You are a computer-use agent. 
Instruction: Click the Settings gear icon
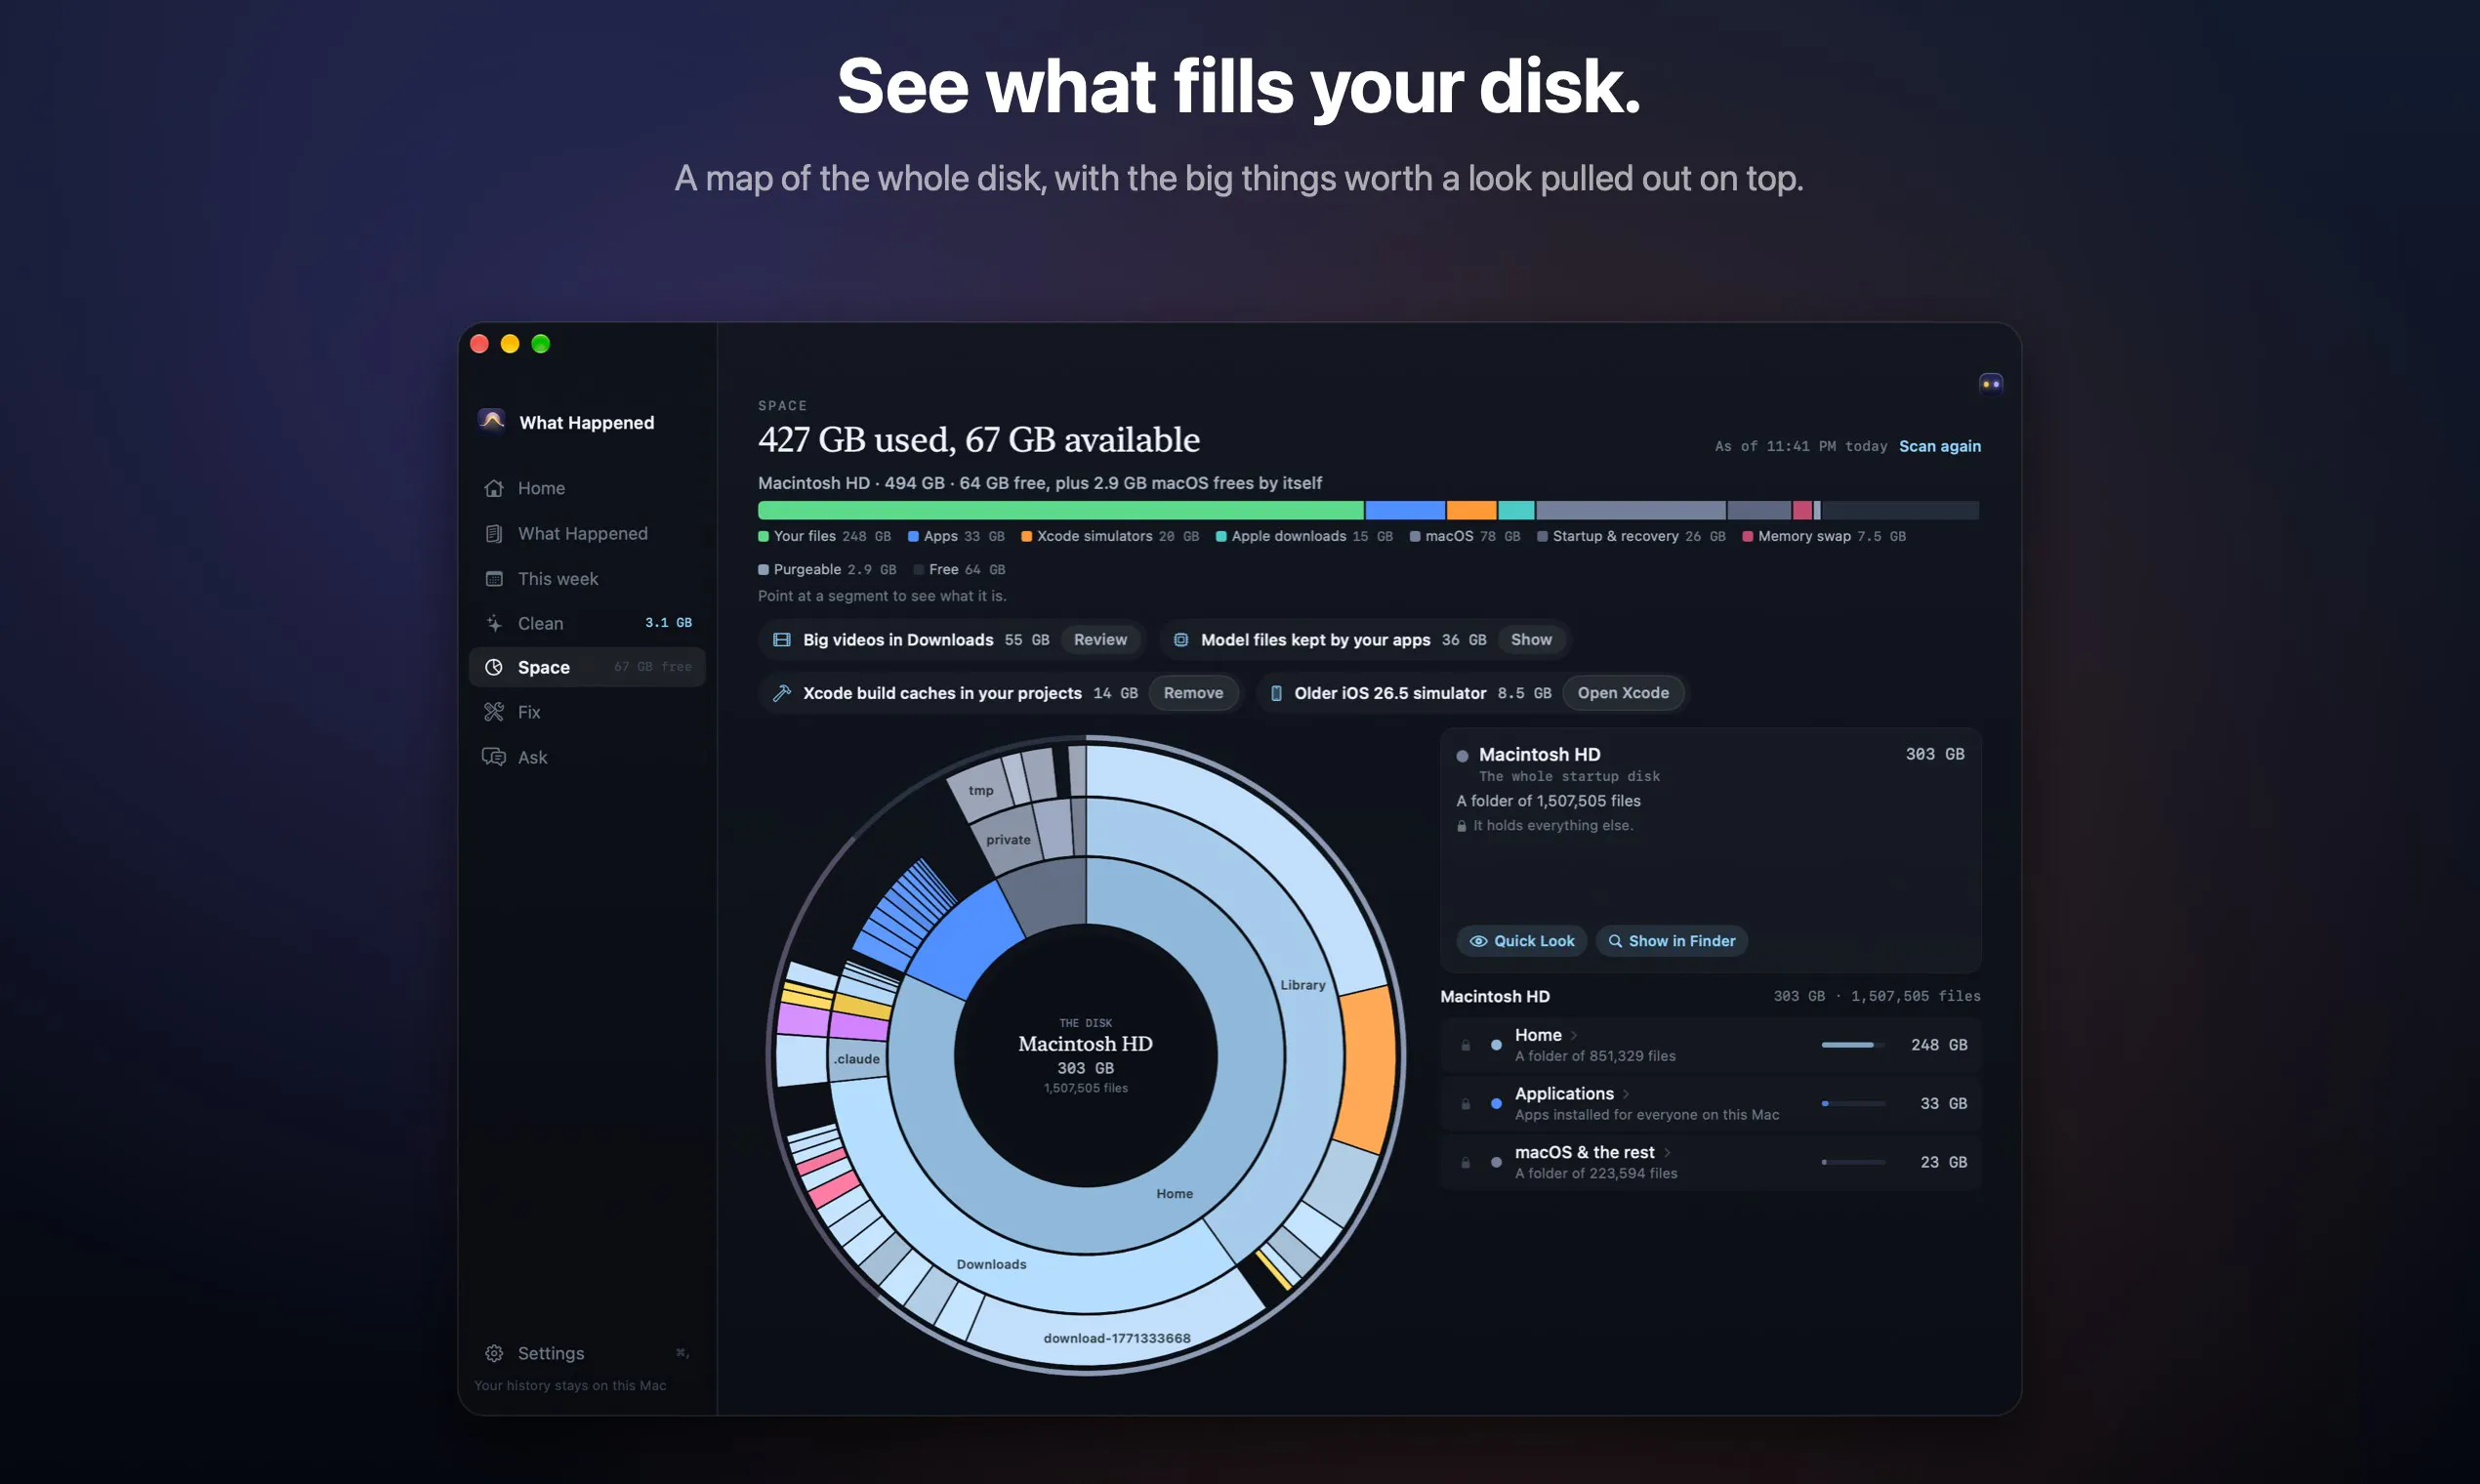[494, 1353]
